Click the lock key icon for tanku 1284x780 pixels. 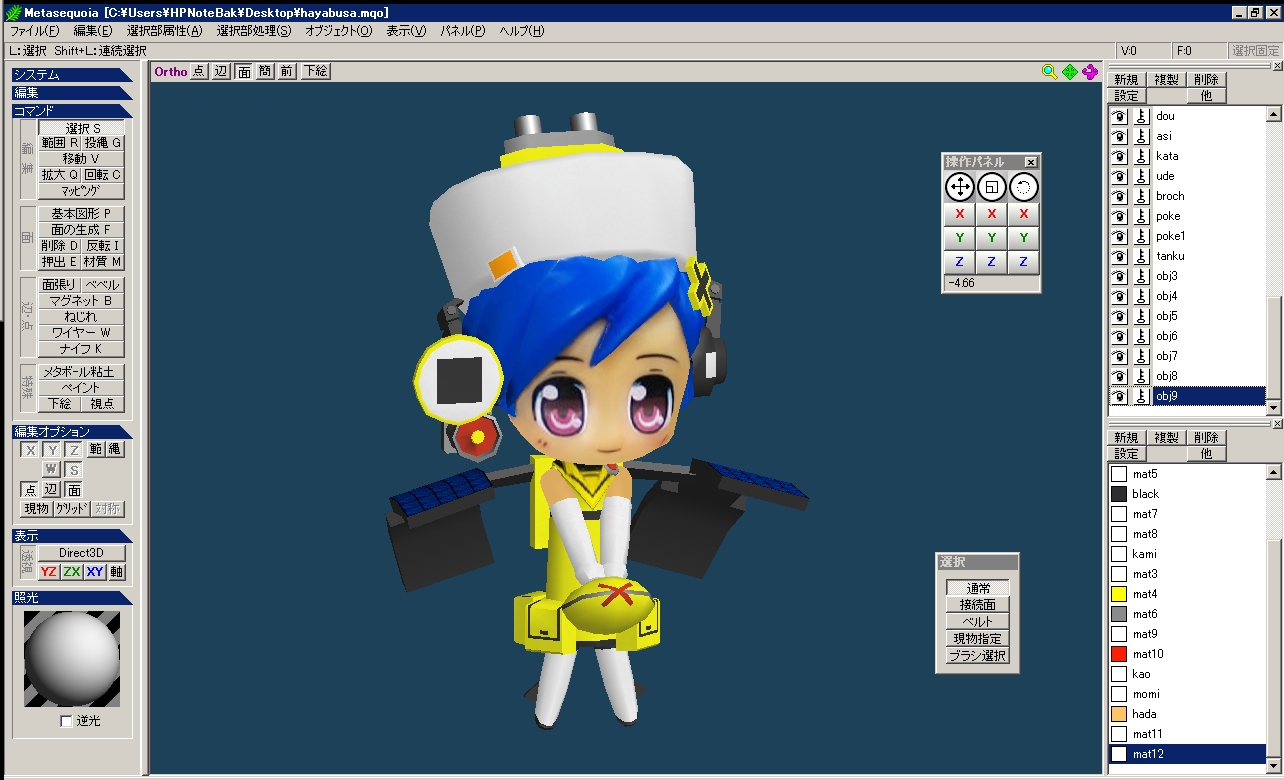tap(1141, 256)
